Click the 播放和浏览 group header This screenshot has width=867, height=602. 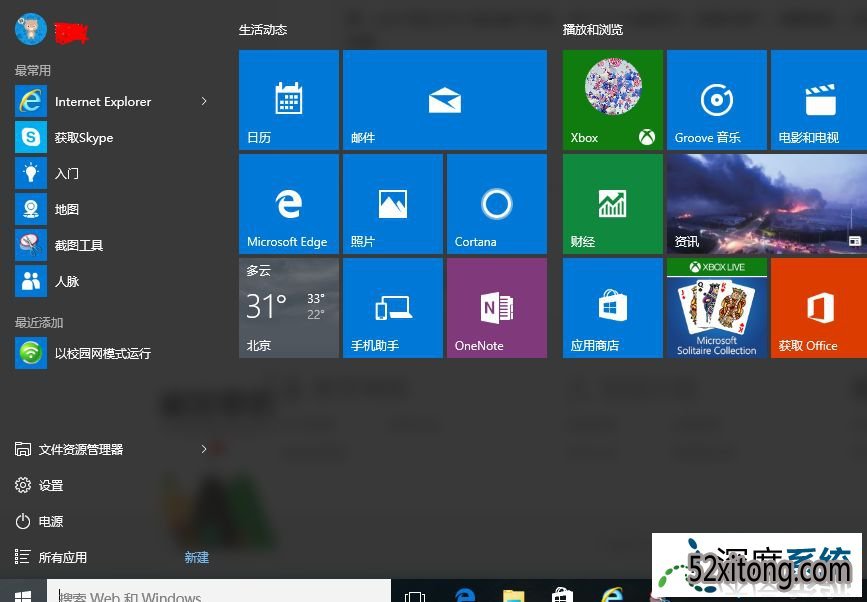tap(593, 30)
